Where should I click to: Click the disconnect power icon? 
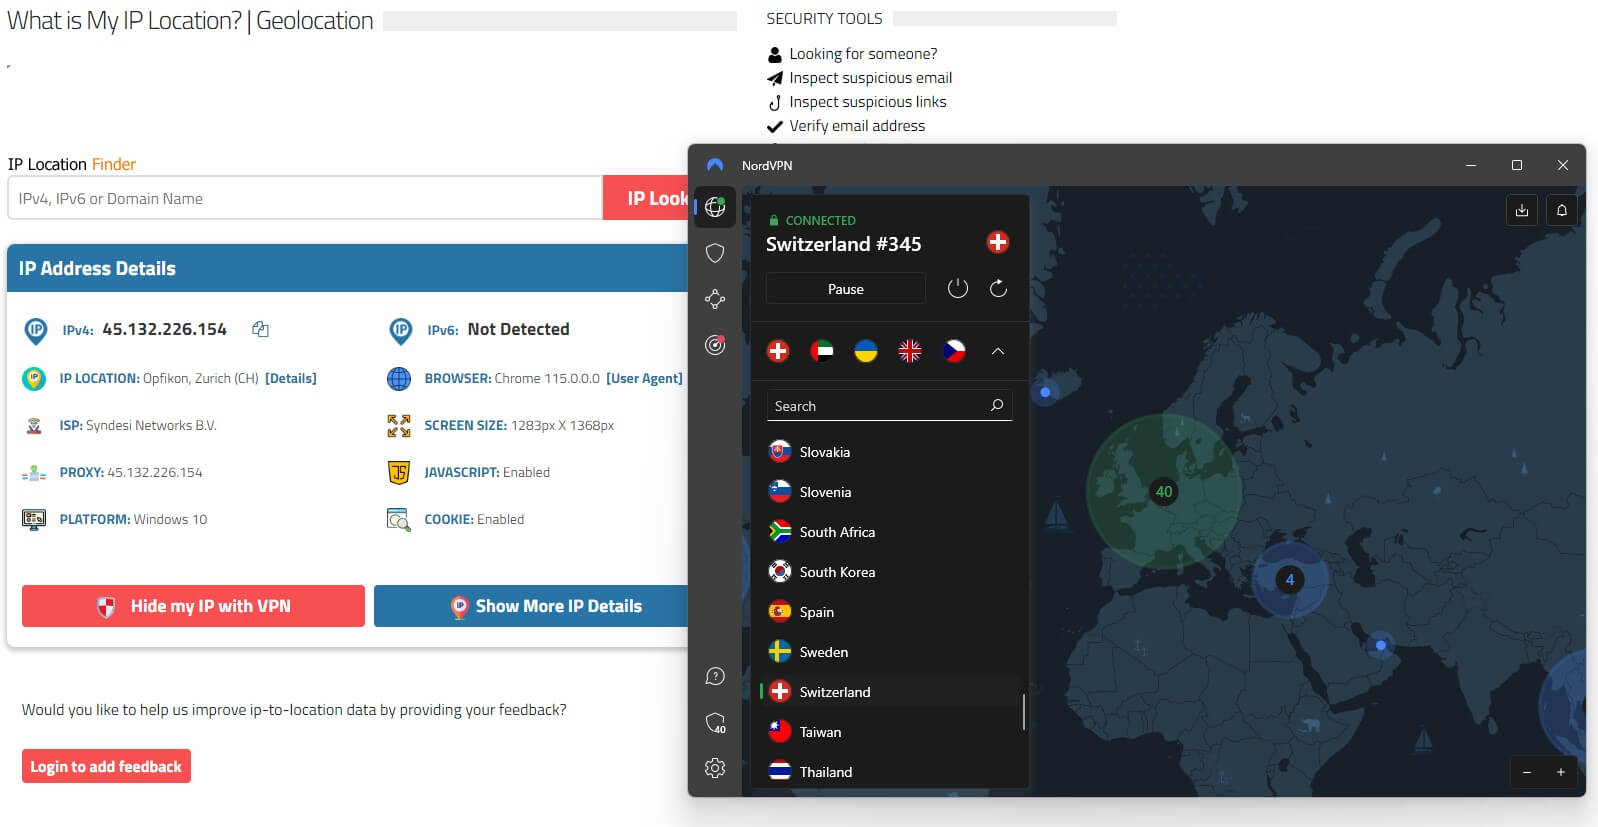tap(958, 288)
